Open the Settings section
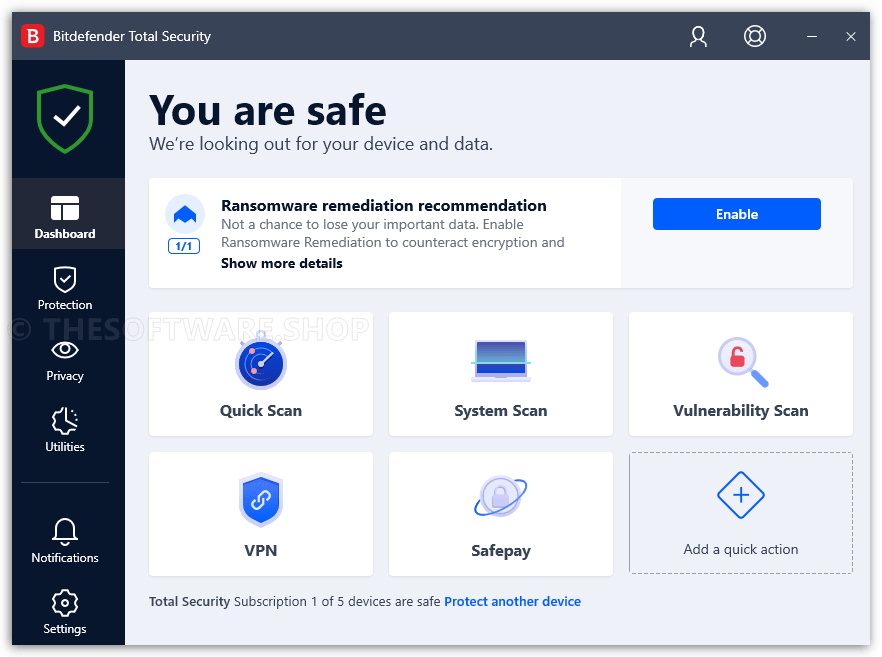The height and width of the screenshot is (657, 882). coord(65,612)
